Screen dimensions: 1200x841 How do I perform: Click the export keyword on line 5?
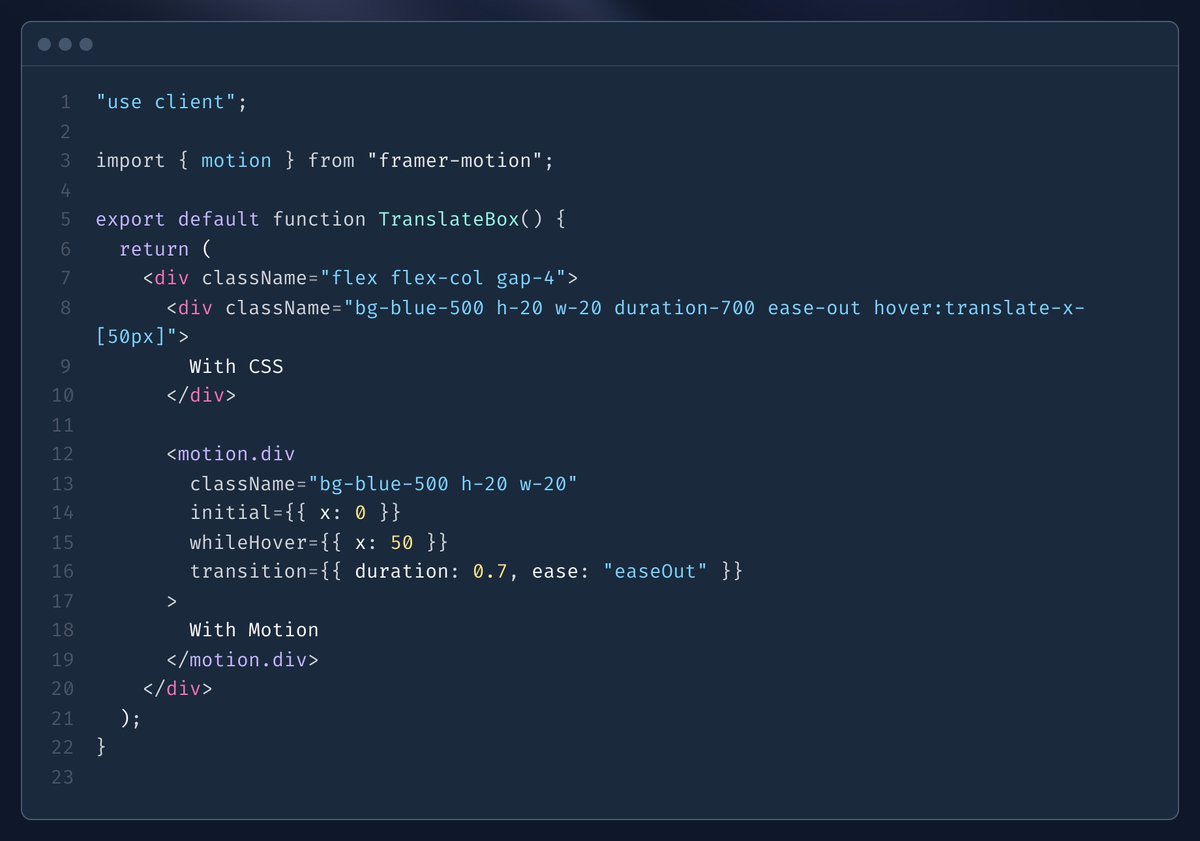point(131,219)
